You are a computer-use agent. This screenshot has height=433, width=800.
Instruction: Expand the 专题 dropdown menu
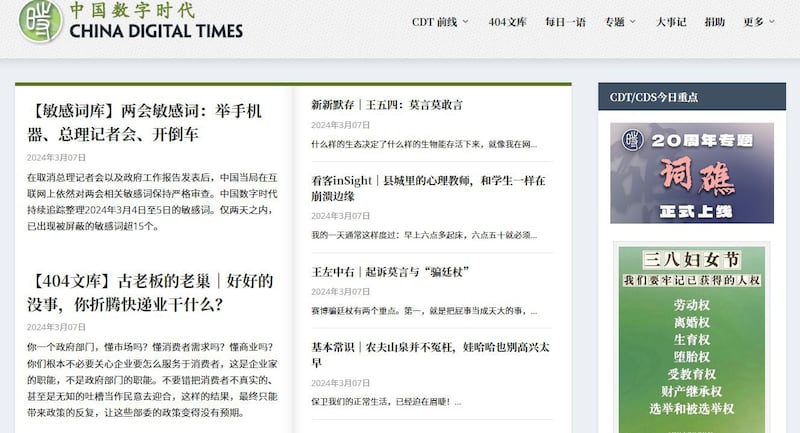point(619,21)
